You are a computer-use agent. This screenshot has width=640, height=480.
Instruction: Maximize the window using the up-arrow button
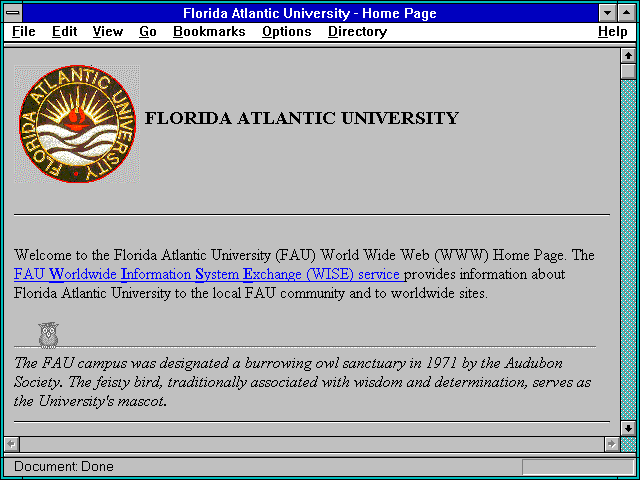click(627, 13)
